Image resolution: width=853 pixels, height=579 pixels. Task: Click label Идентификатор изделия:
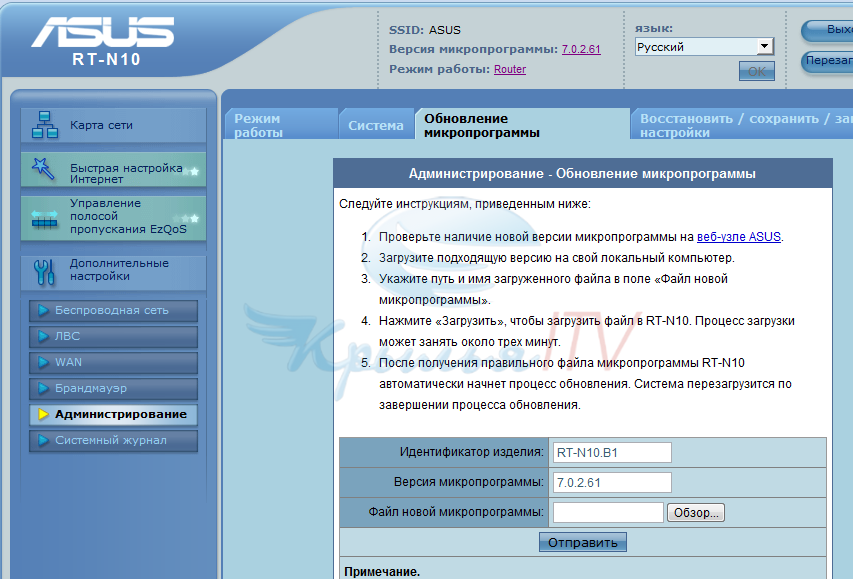tap(472, 452)
